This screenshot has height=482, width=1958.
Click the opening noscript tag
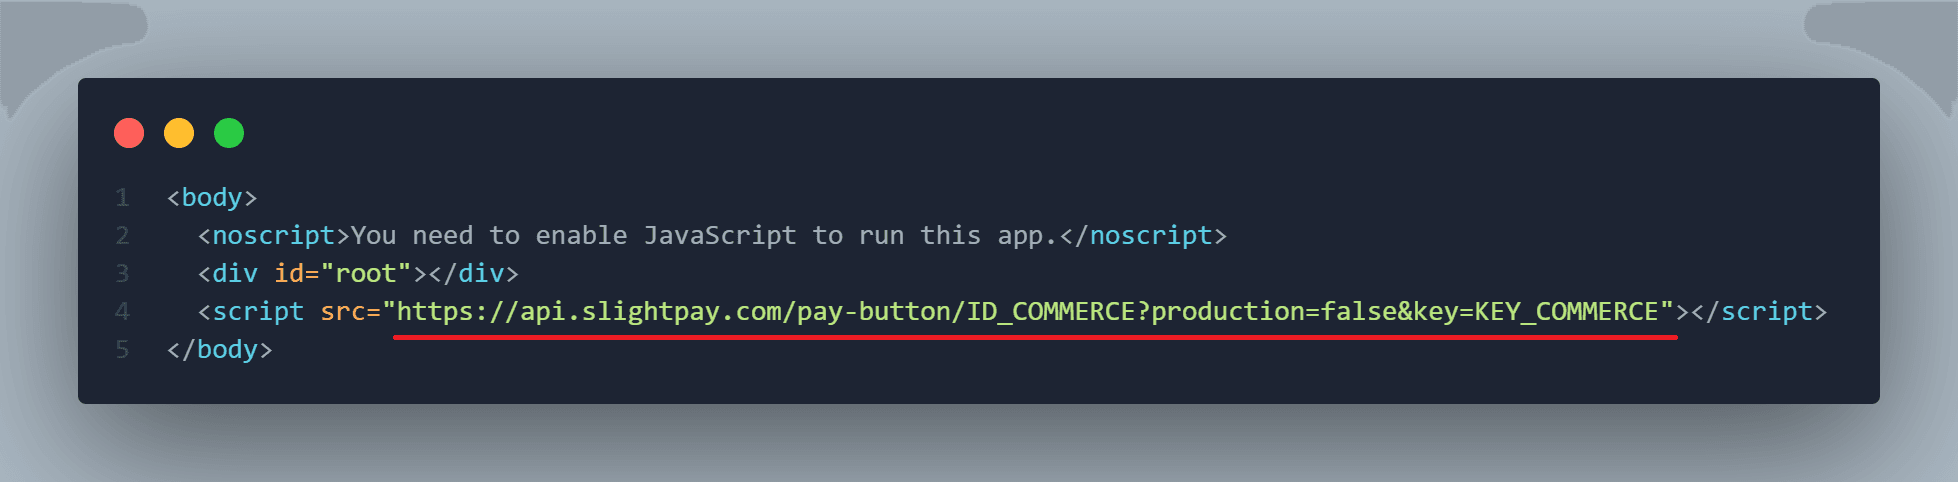pyautogui.click(x=274, y=236)
